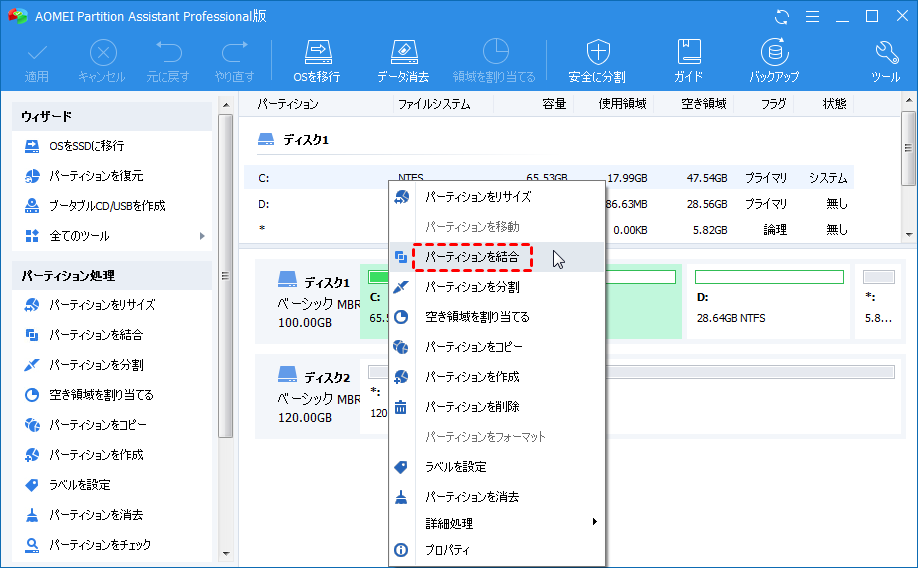Expand the 全てのツール arrow
Image resolution: width=918 pixels, height=568 pixels.
point(202,236)
